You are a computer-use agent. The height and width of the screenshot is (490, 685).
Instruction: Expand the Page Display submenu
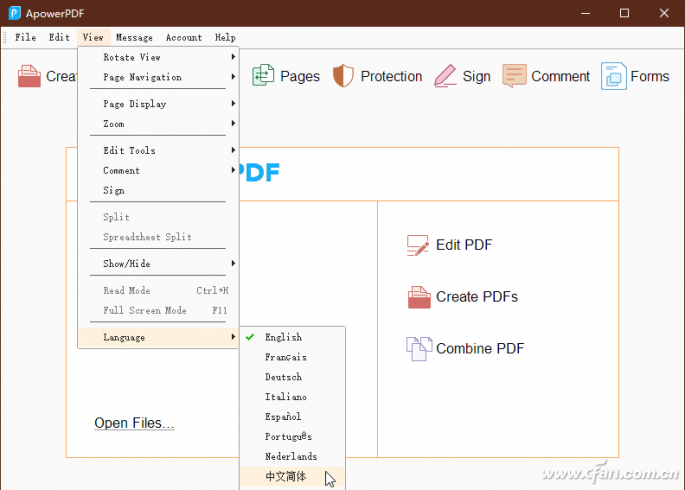pyautogui.click(x=158, y=104)
